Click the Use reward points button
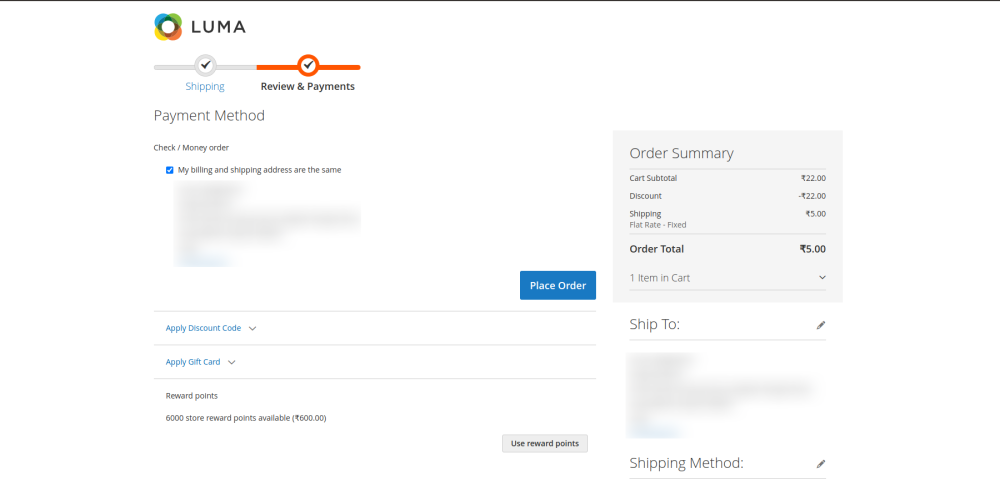This screenshot has width=1000, height=489. click(x=545, y=443)
